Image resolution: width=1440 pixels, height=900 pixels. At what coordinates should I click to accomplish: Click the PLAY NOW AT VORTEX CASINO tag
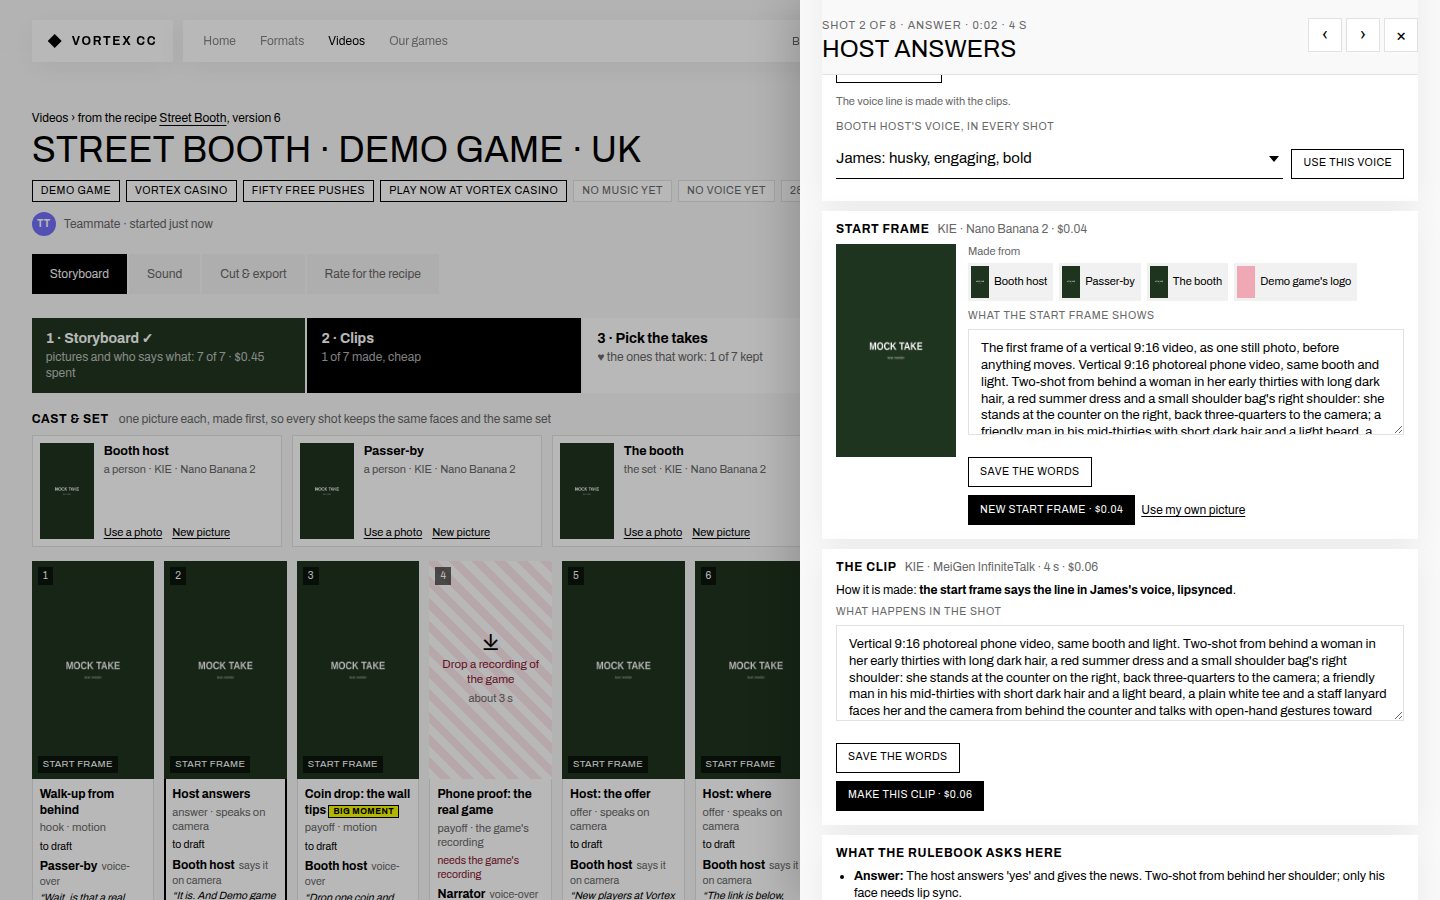tap(473, 191)
